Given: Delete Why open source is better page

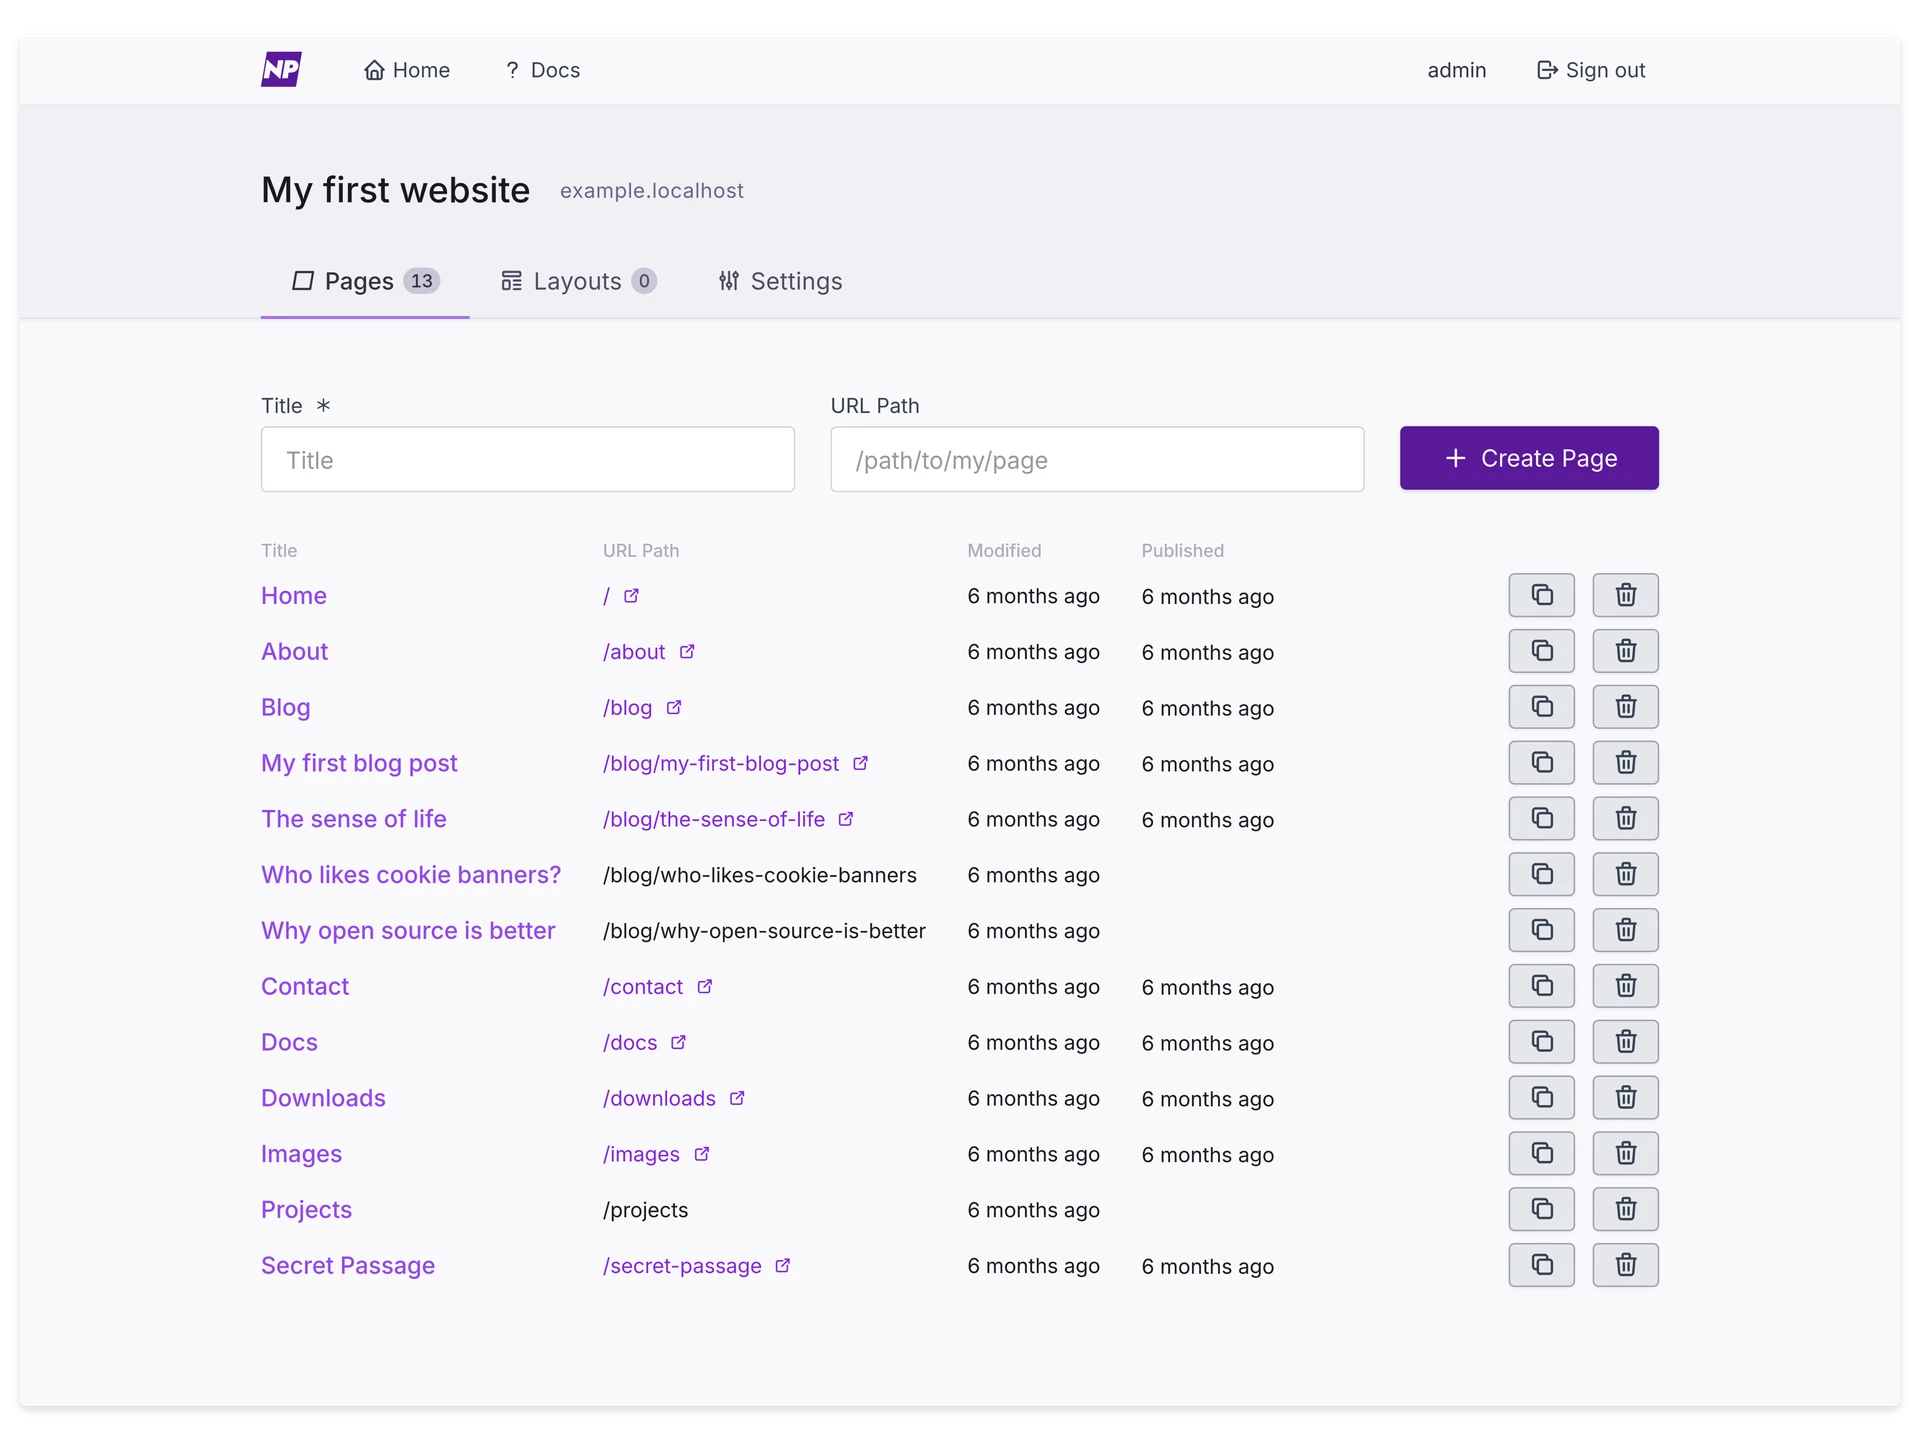Looking at the screenshot, I should 1625,930.
